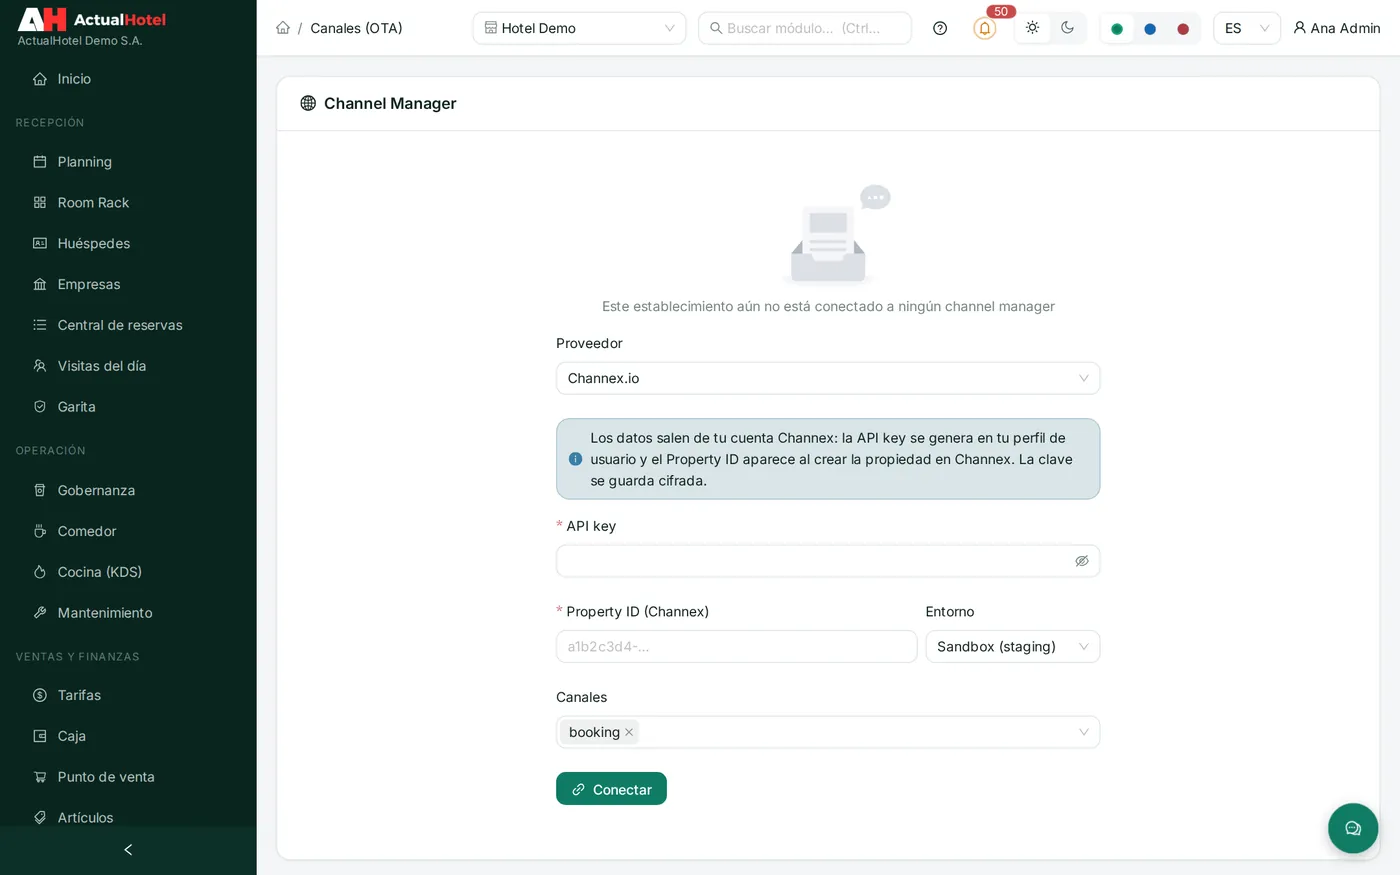Click the Property ID (Channex) field
This screenshot has height=875, width=1400.
(x=736, y=647)
